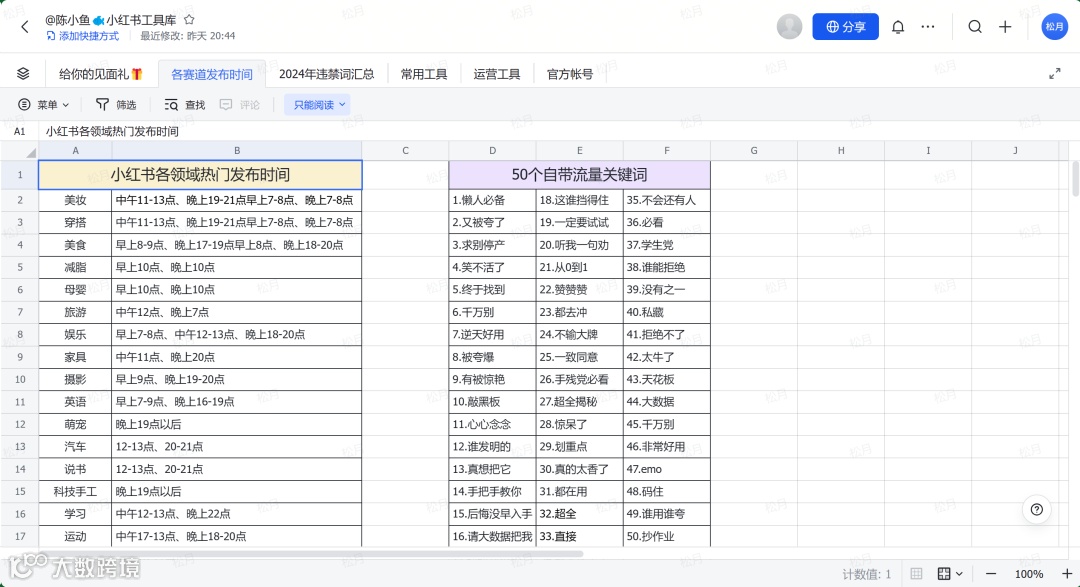The image size is (1080, 587).
Task: Click the 穿搭 cell
Action: (x=75, y=223)
